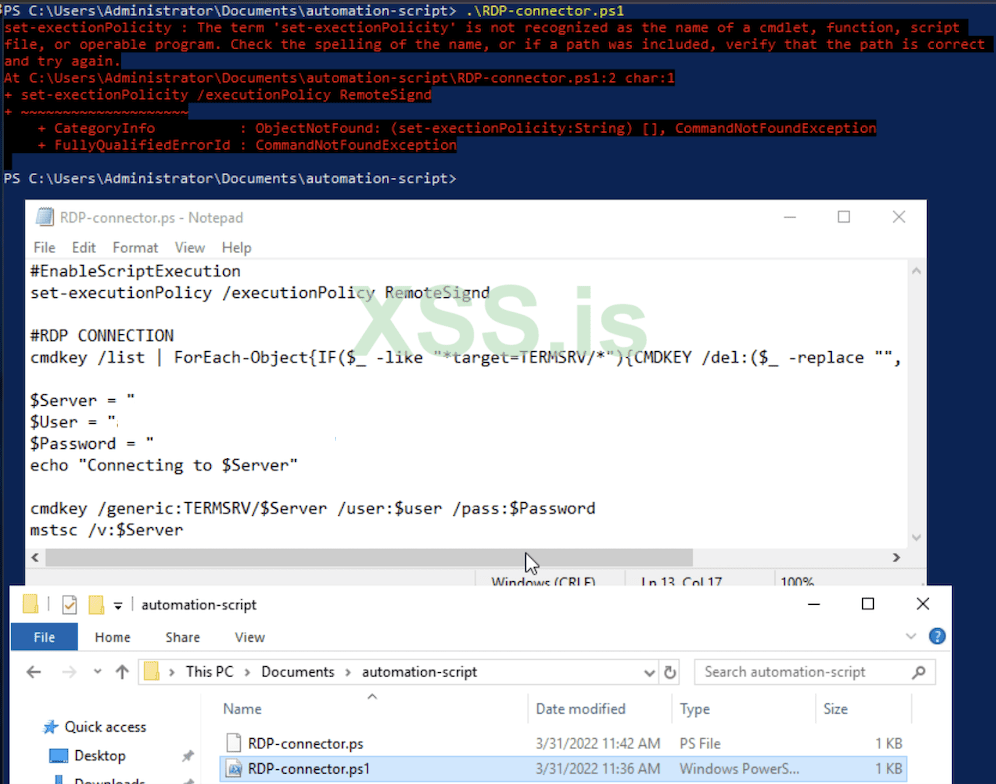996x784 pixels.
Task: Select Quick access in navigation pane
Action: (x=105, y=726)
